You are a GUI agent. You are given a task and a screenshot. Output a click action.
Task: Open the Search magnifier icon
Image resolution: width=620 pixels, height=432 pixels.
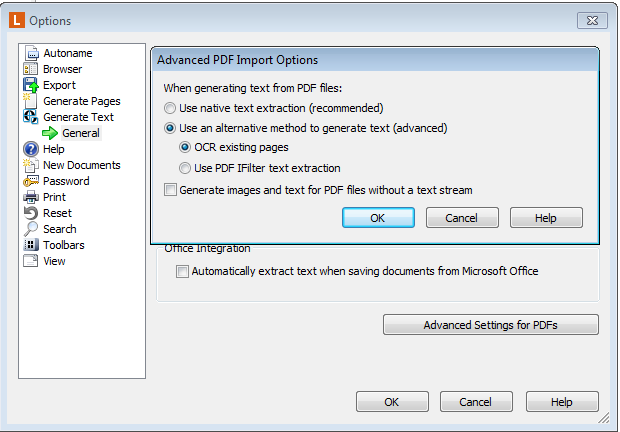point(31,229)
